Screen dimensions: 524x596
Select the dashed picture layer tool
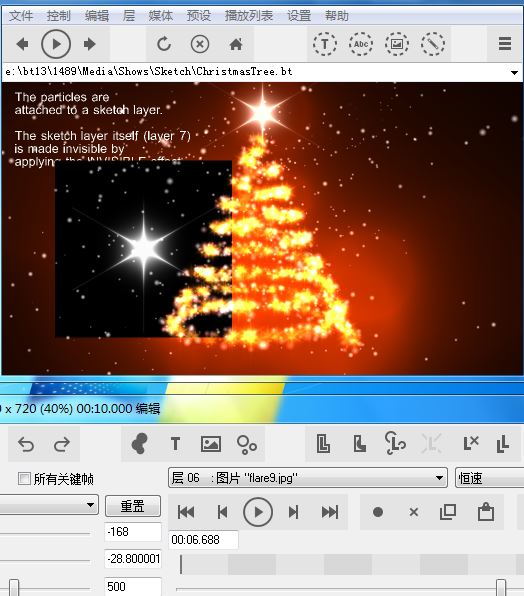tap(397, 44)
